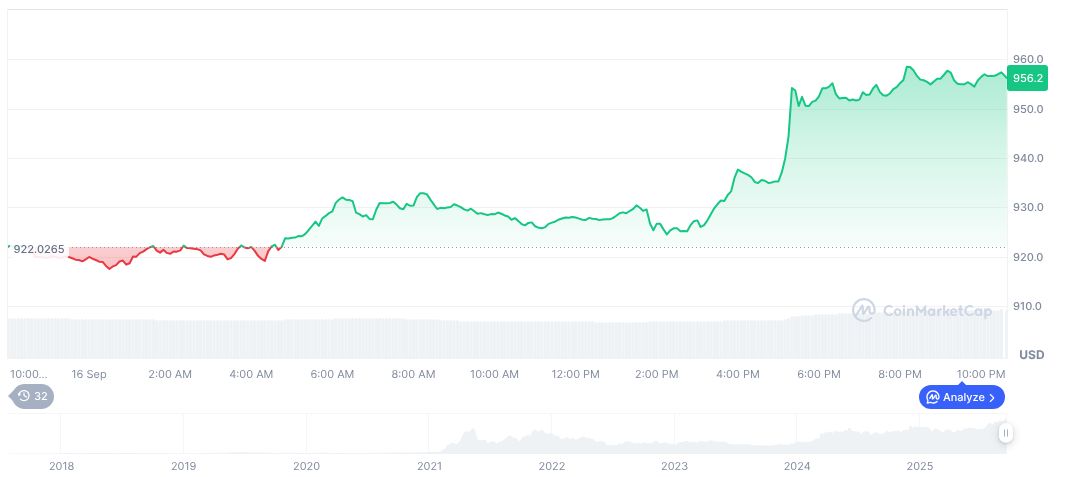Viewport: 1072px width, 477px height.
Task: Click the 12:00 PM time axis label
Action: coord(575,374)
